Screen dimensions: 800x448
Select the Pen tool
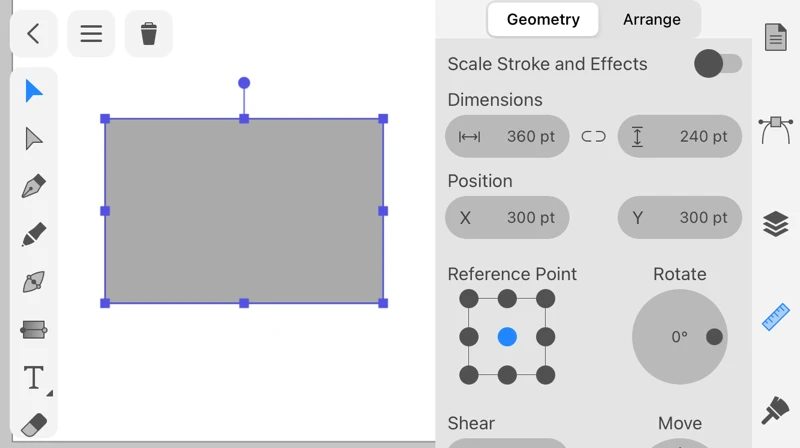point(34,187)
